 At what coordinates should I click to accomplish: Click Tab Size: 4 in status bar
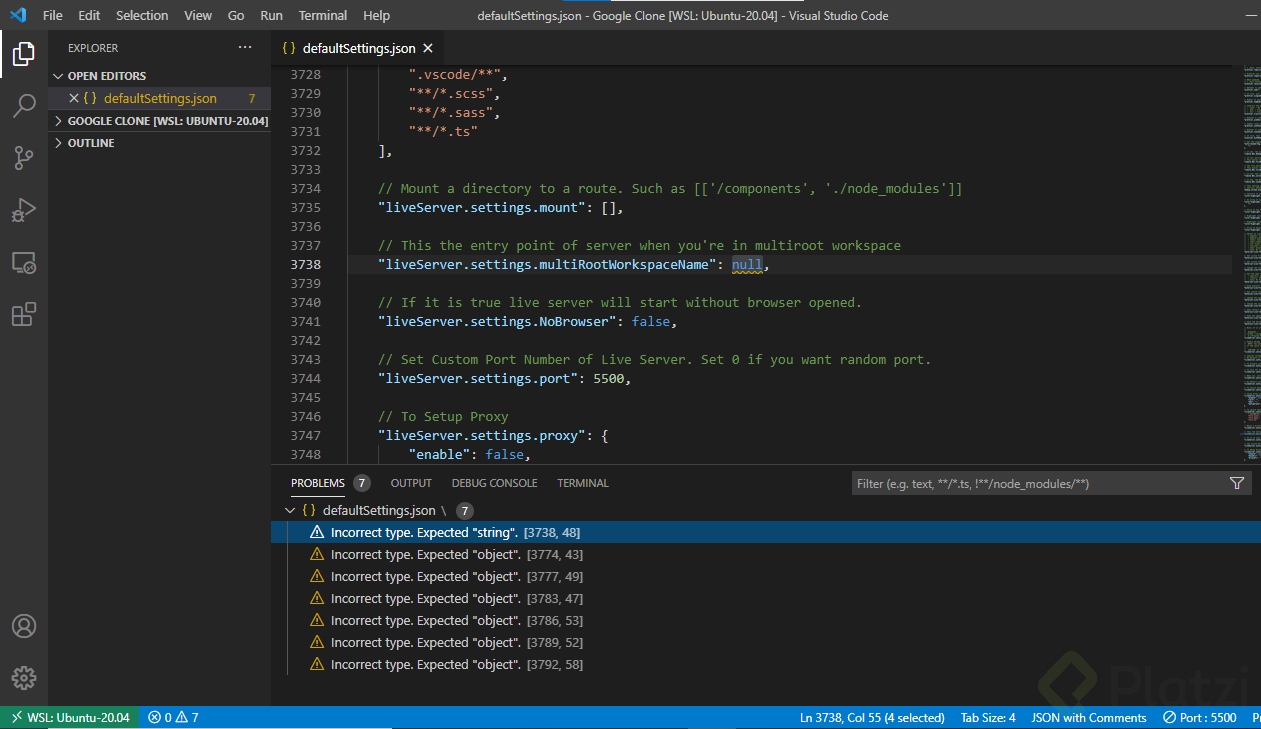tap(988, 717)
